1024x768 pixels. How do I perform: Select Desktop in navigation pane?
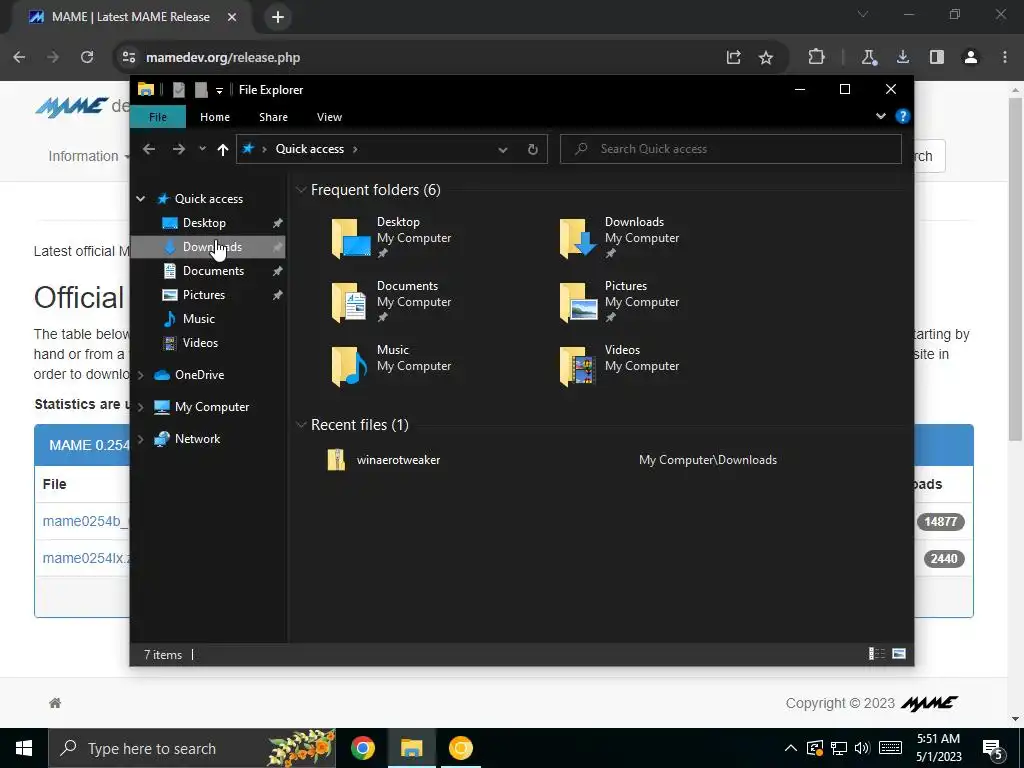(204, 223)
